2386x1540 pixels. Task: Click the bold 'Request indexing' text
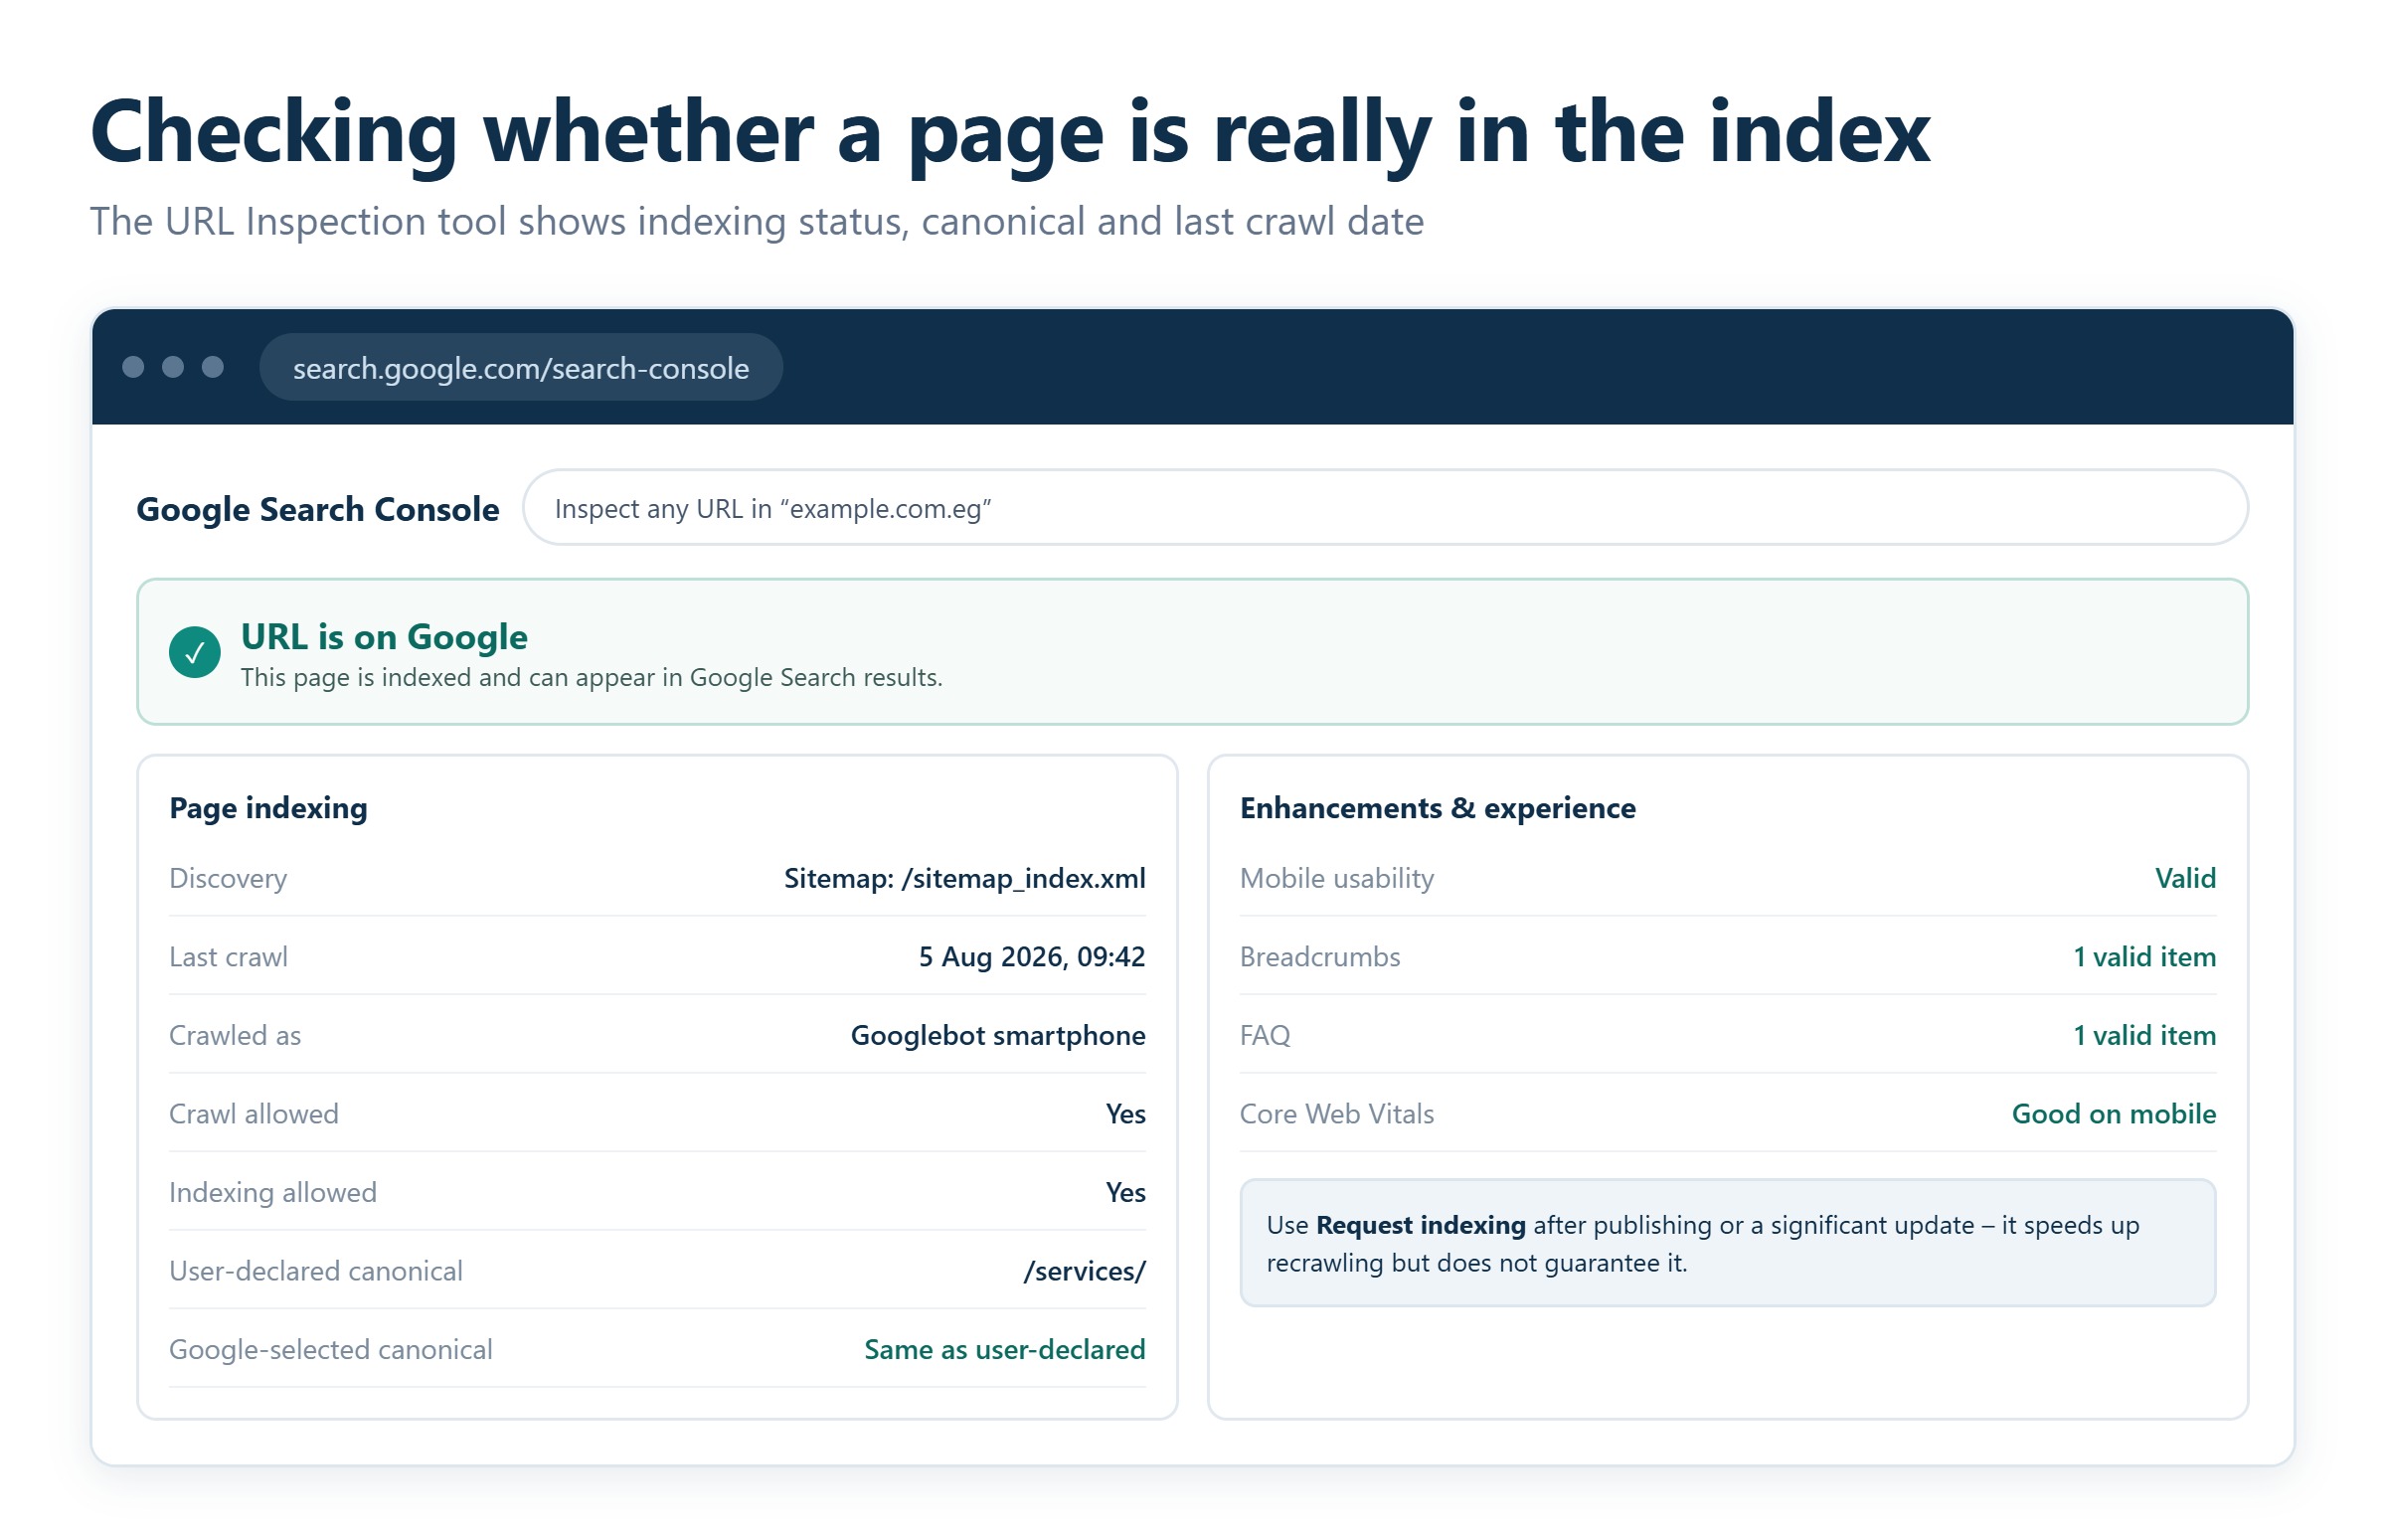(1420, 1225)
